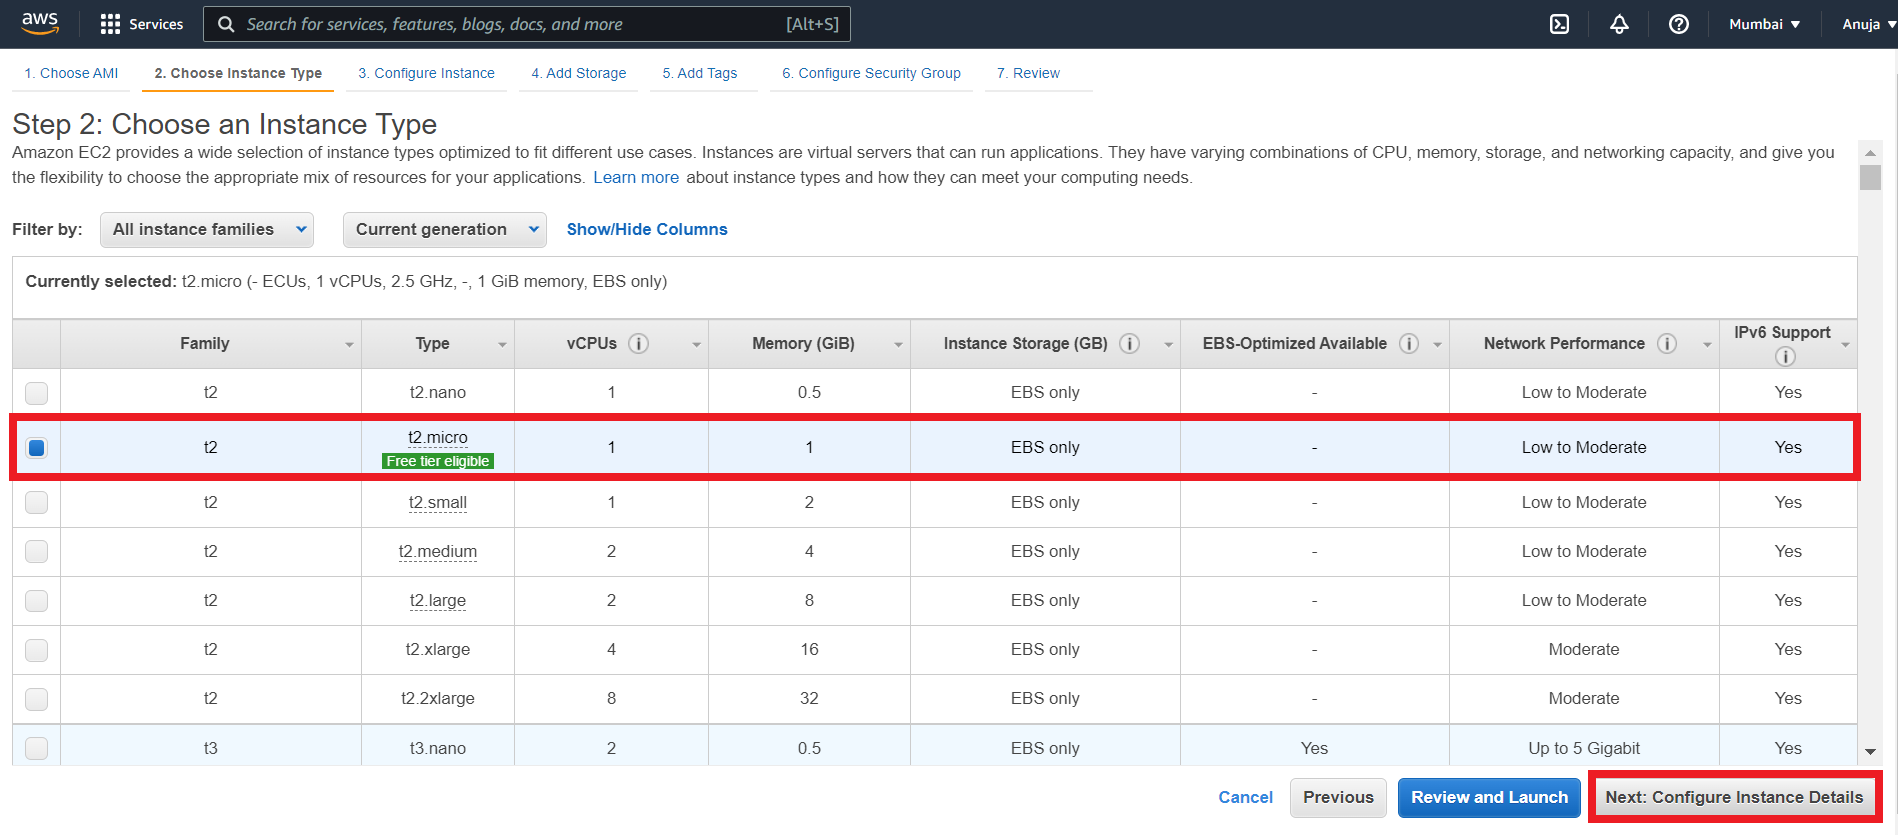Click the Review and Launch button
Screen dimensions: 1898x835
[1489, 797]
